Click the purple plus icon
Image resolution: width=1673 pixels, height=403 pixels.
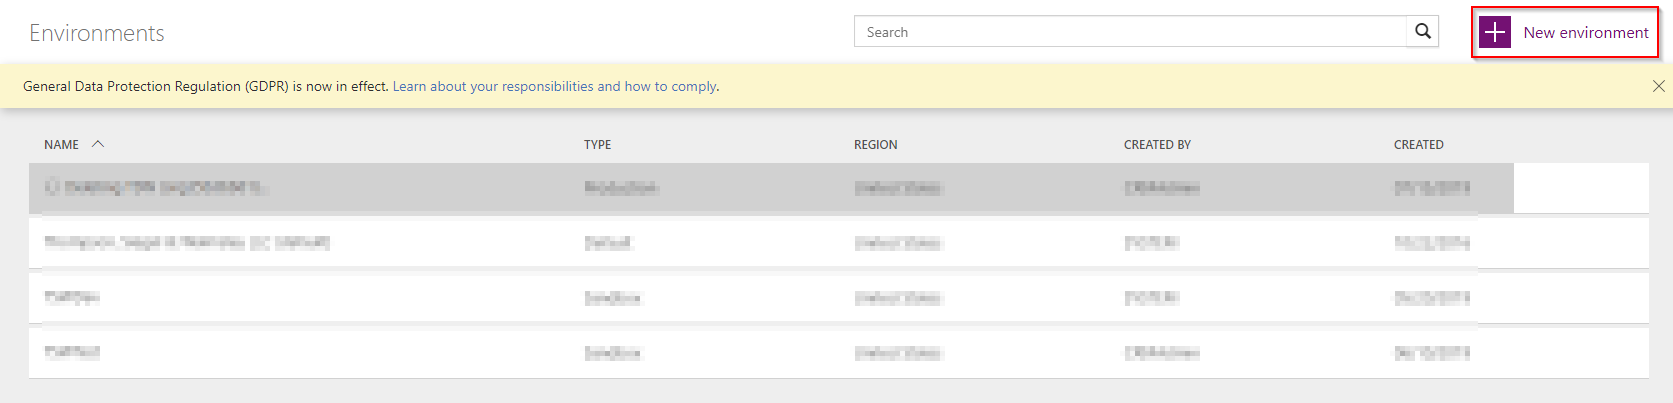point(1495,32)
